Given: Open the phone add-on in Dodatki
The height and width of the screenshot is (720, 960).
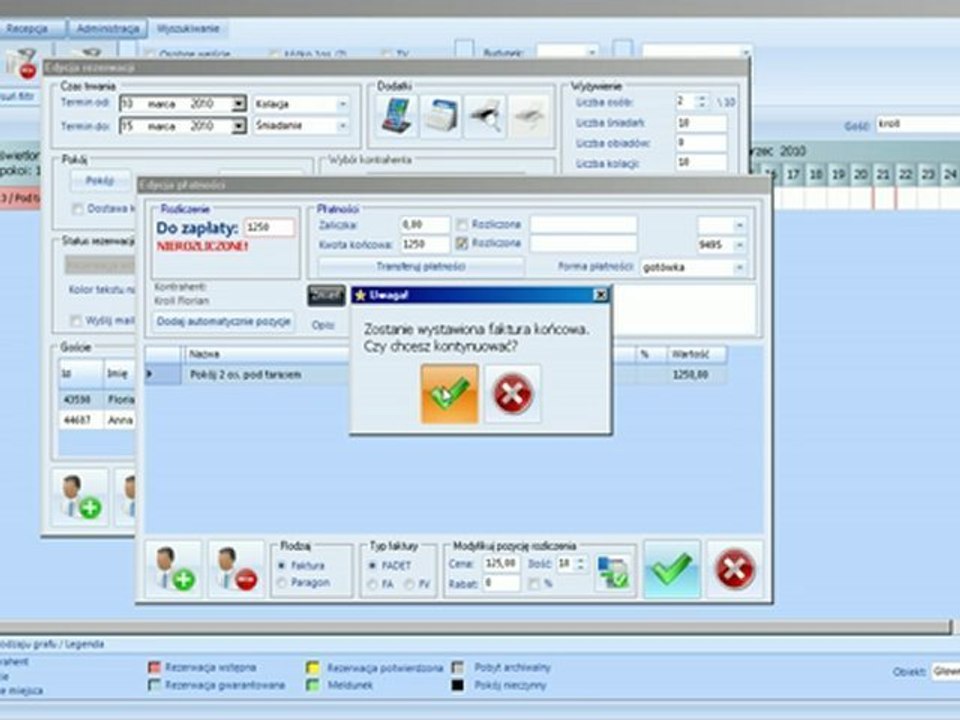Looking at the screenshot, I should click(397, 116).
